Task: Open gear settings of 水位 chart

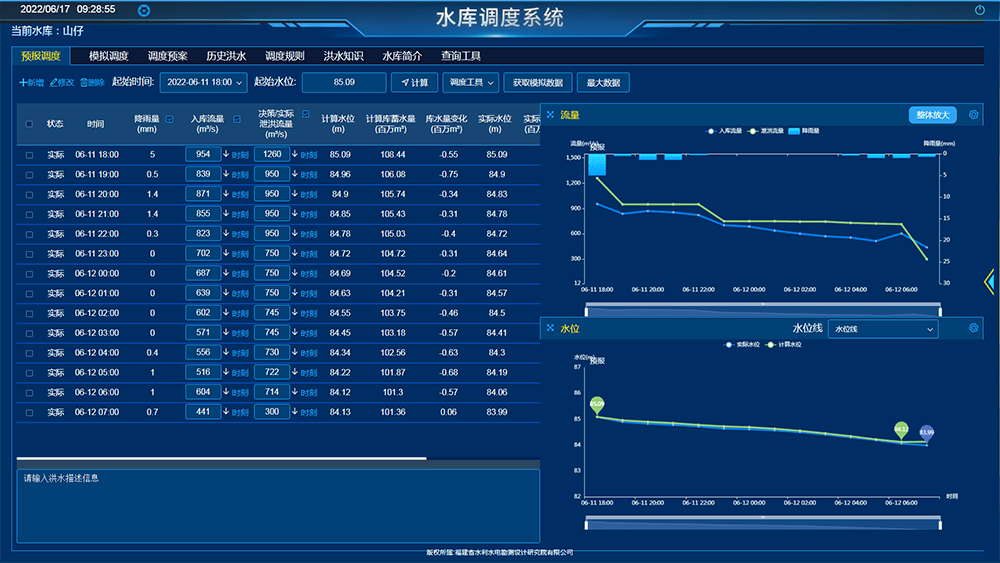Action: 974,328
